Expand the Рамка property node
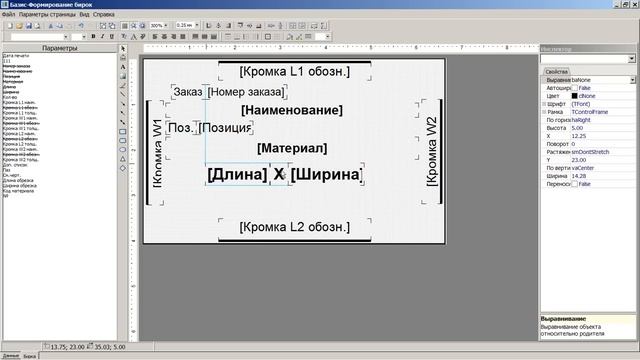The height and width of the screenshot is (360, 640). [x=544, y=112]
